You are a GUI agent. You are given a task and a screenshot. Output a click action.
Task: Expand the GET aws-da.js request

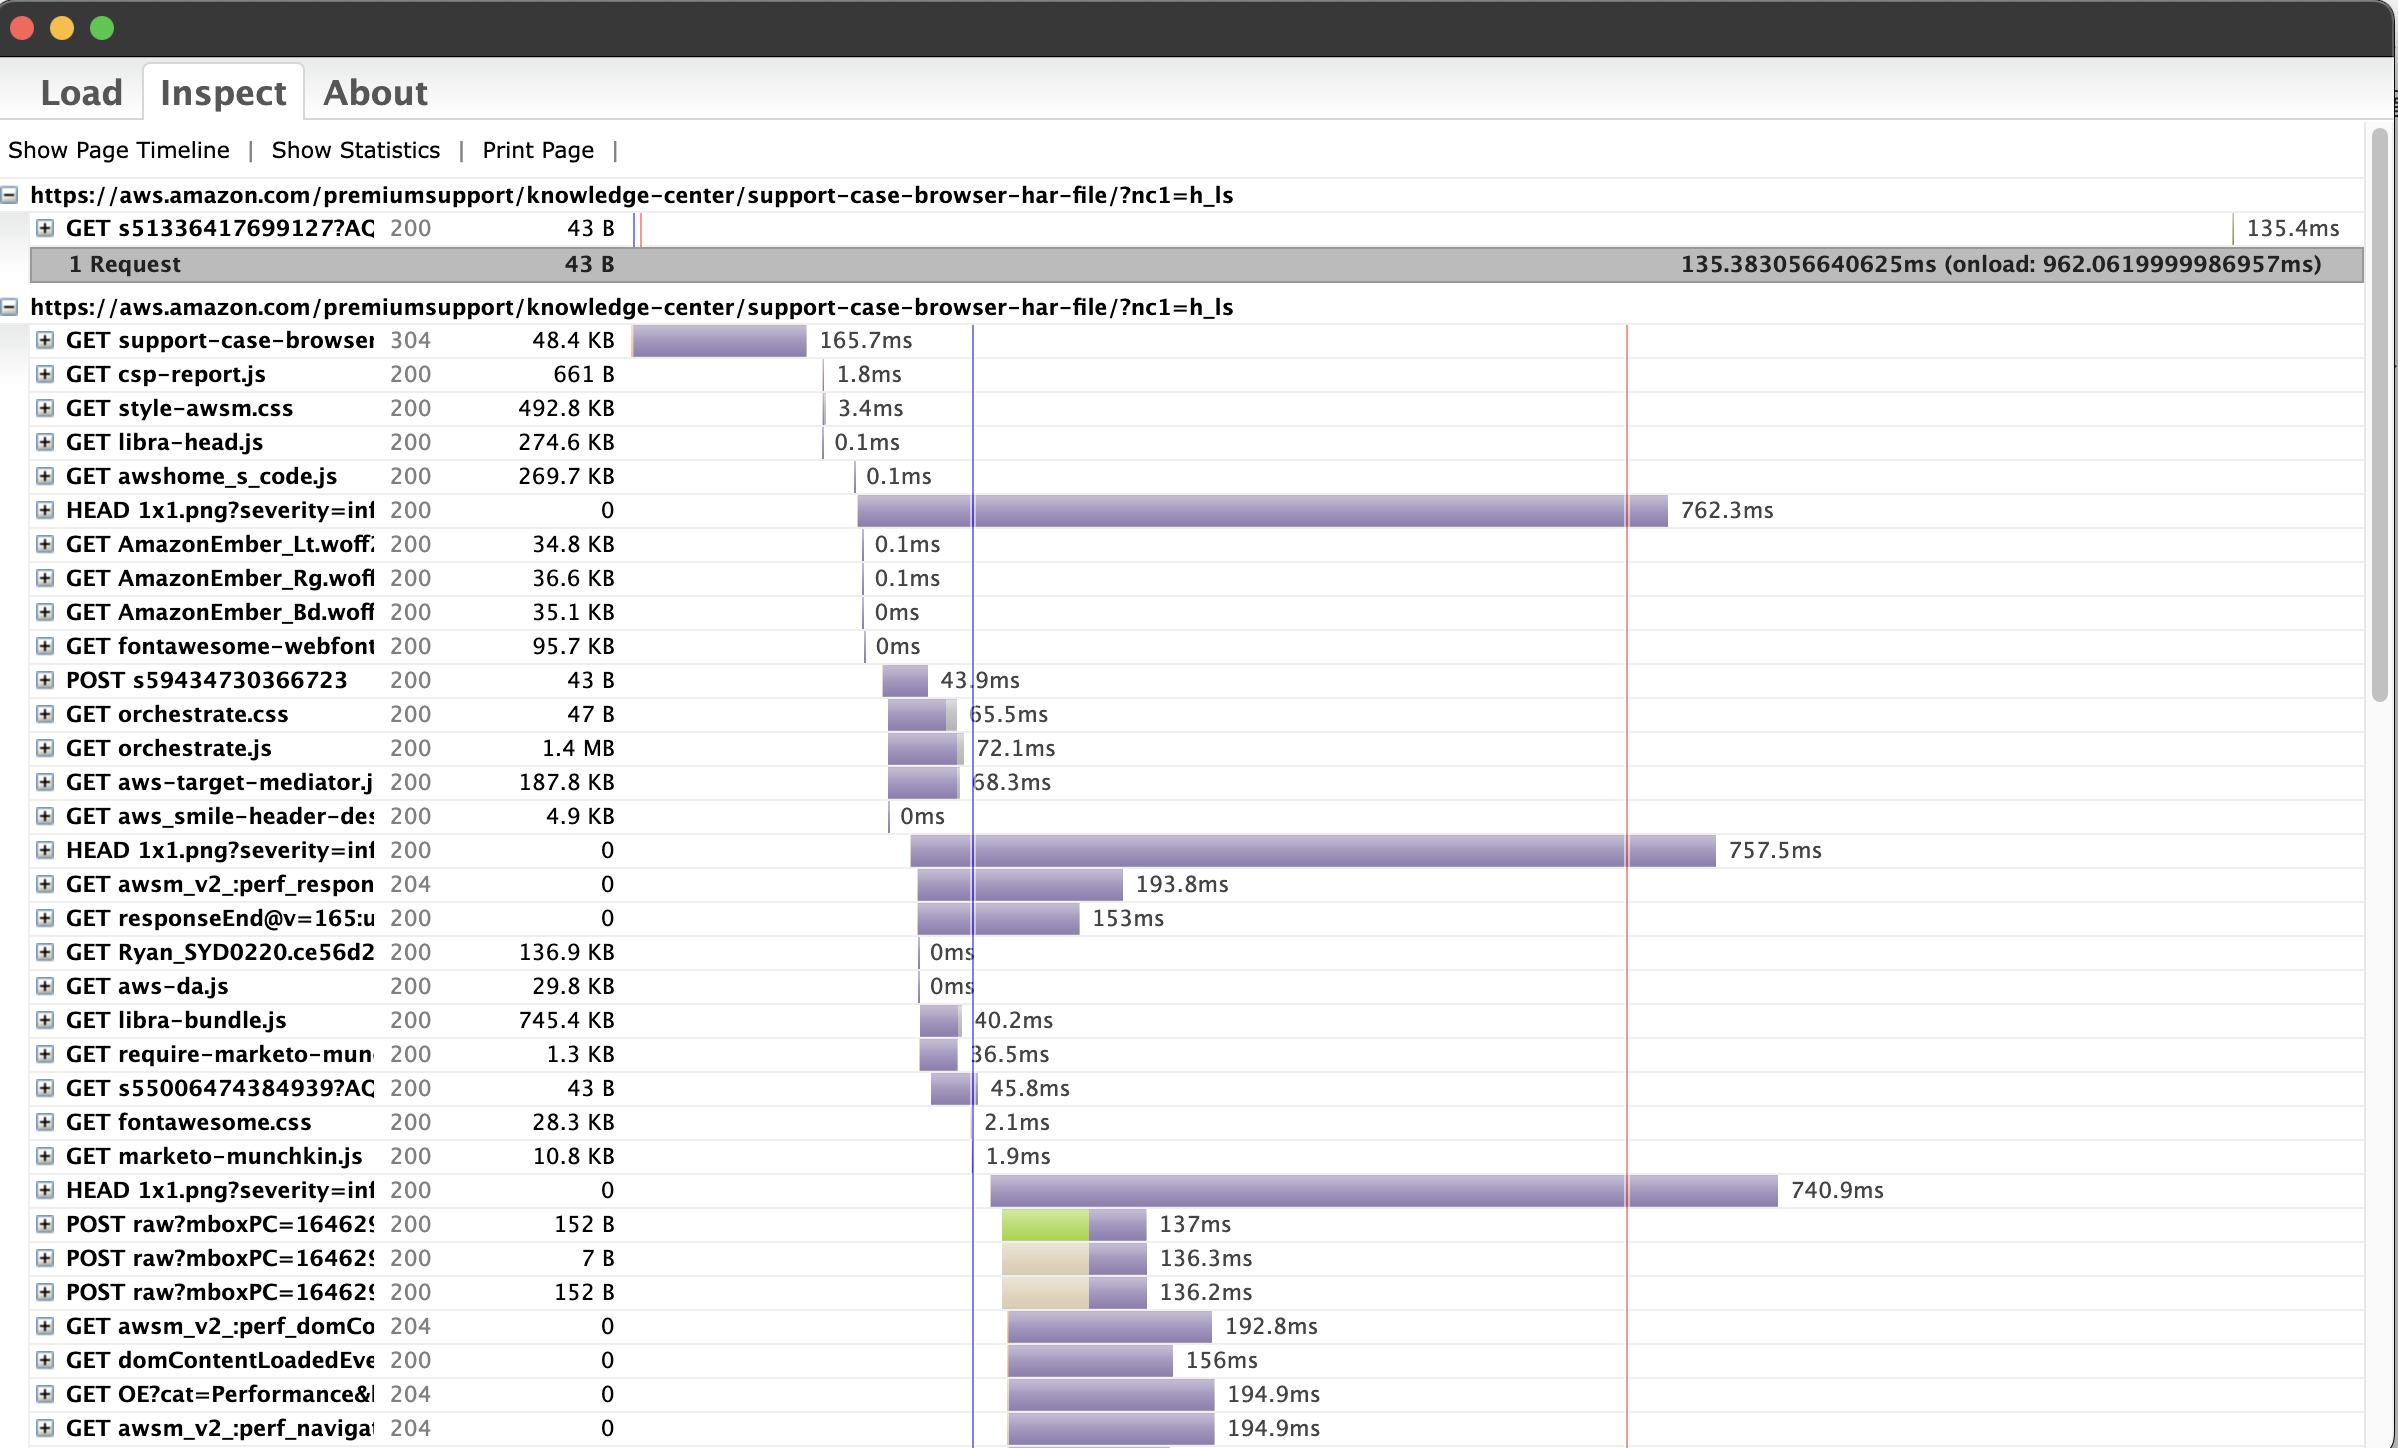(45, 986)
